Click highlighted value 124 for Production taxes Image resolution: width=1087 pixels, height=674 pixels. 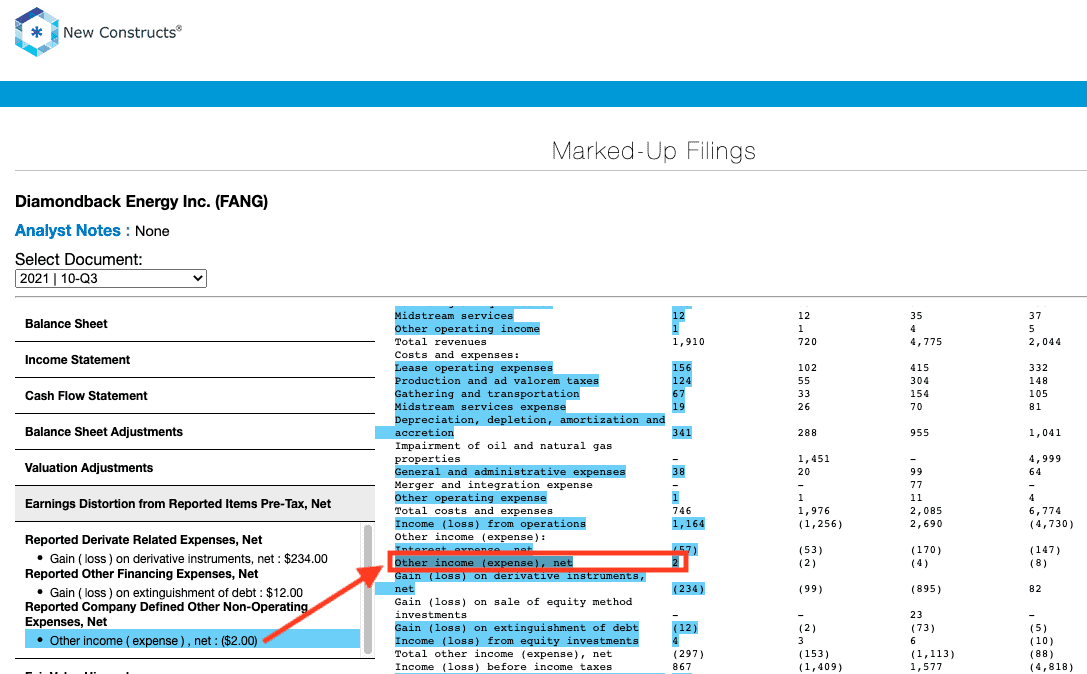(682, 381)
